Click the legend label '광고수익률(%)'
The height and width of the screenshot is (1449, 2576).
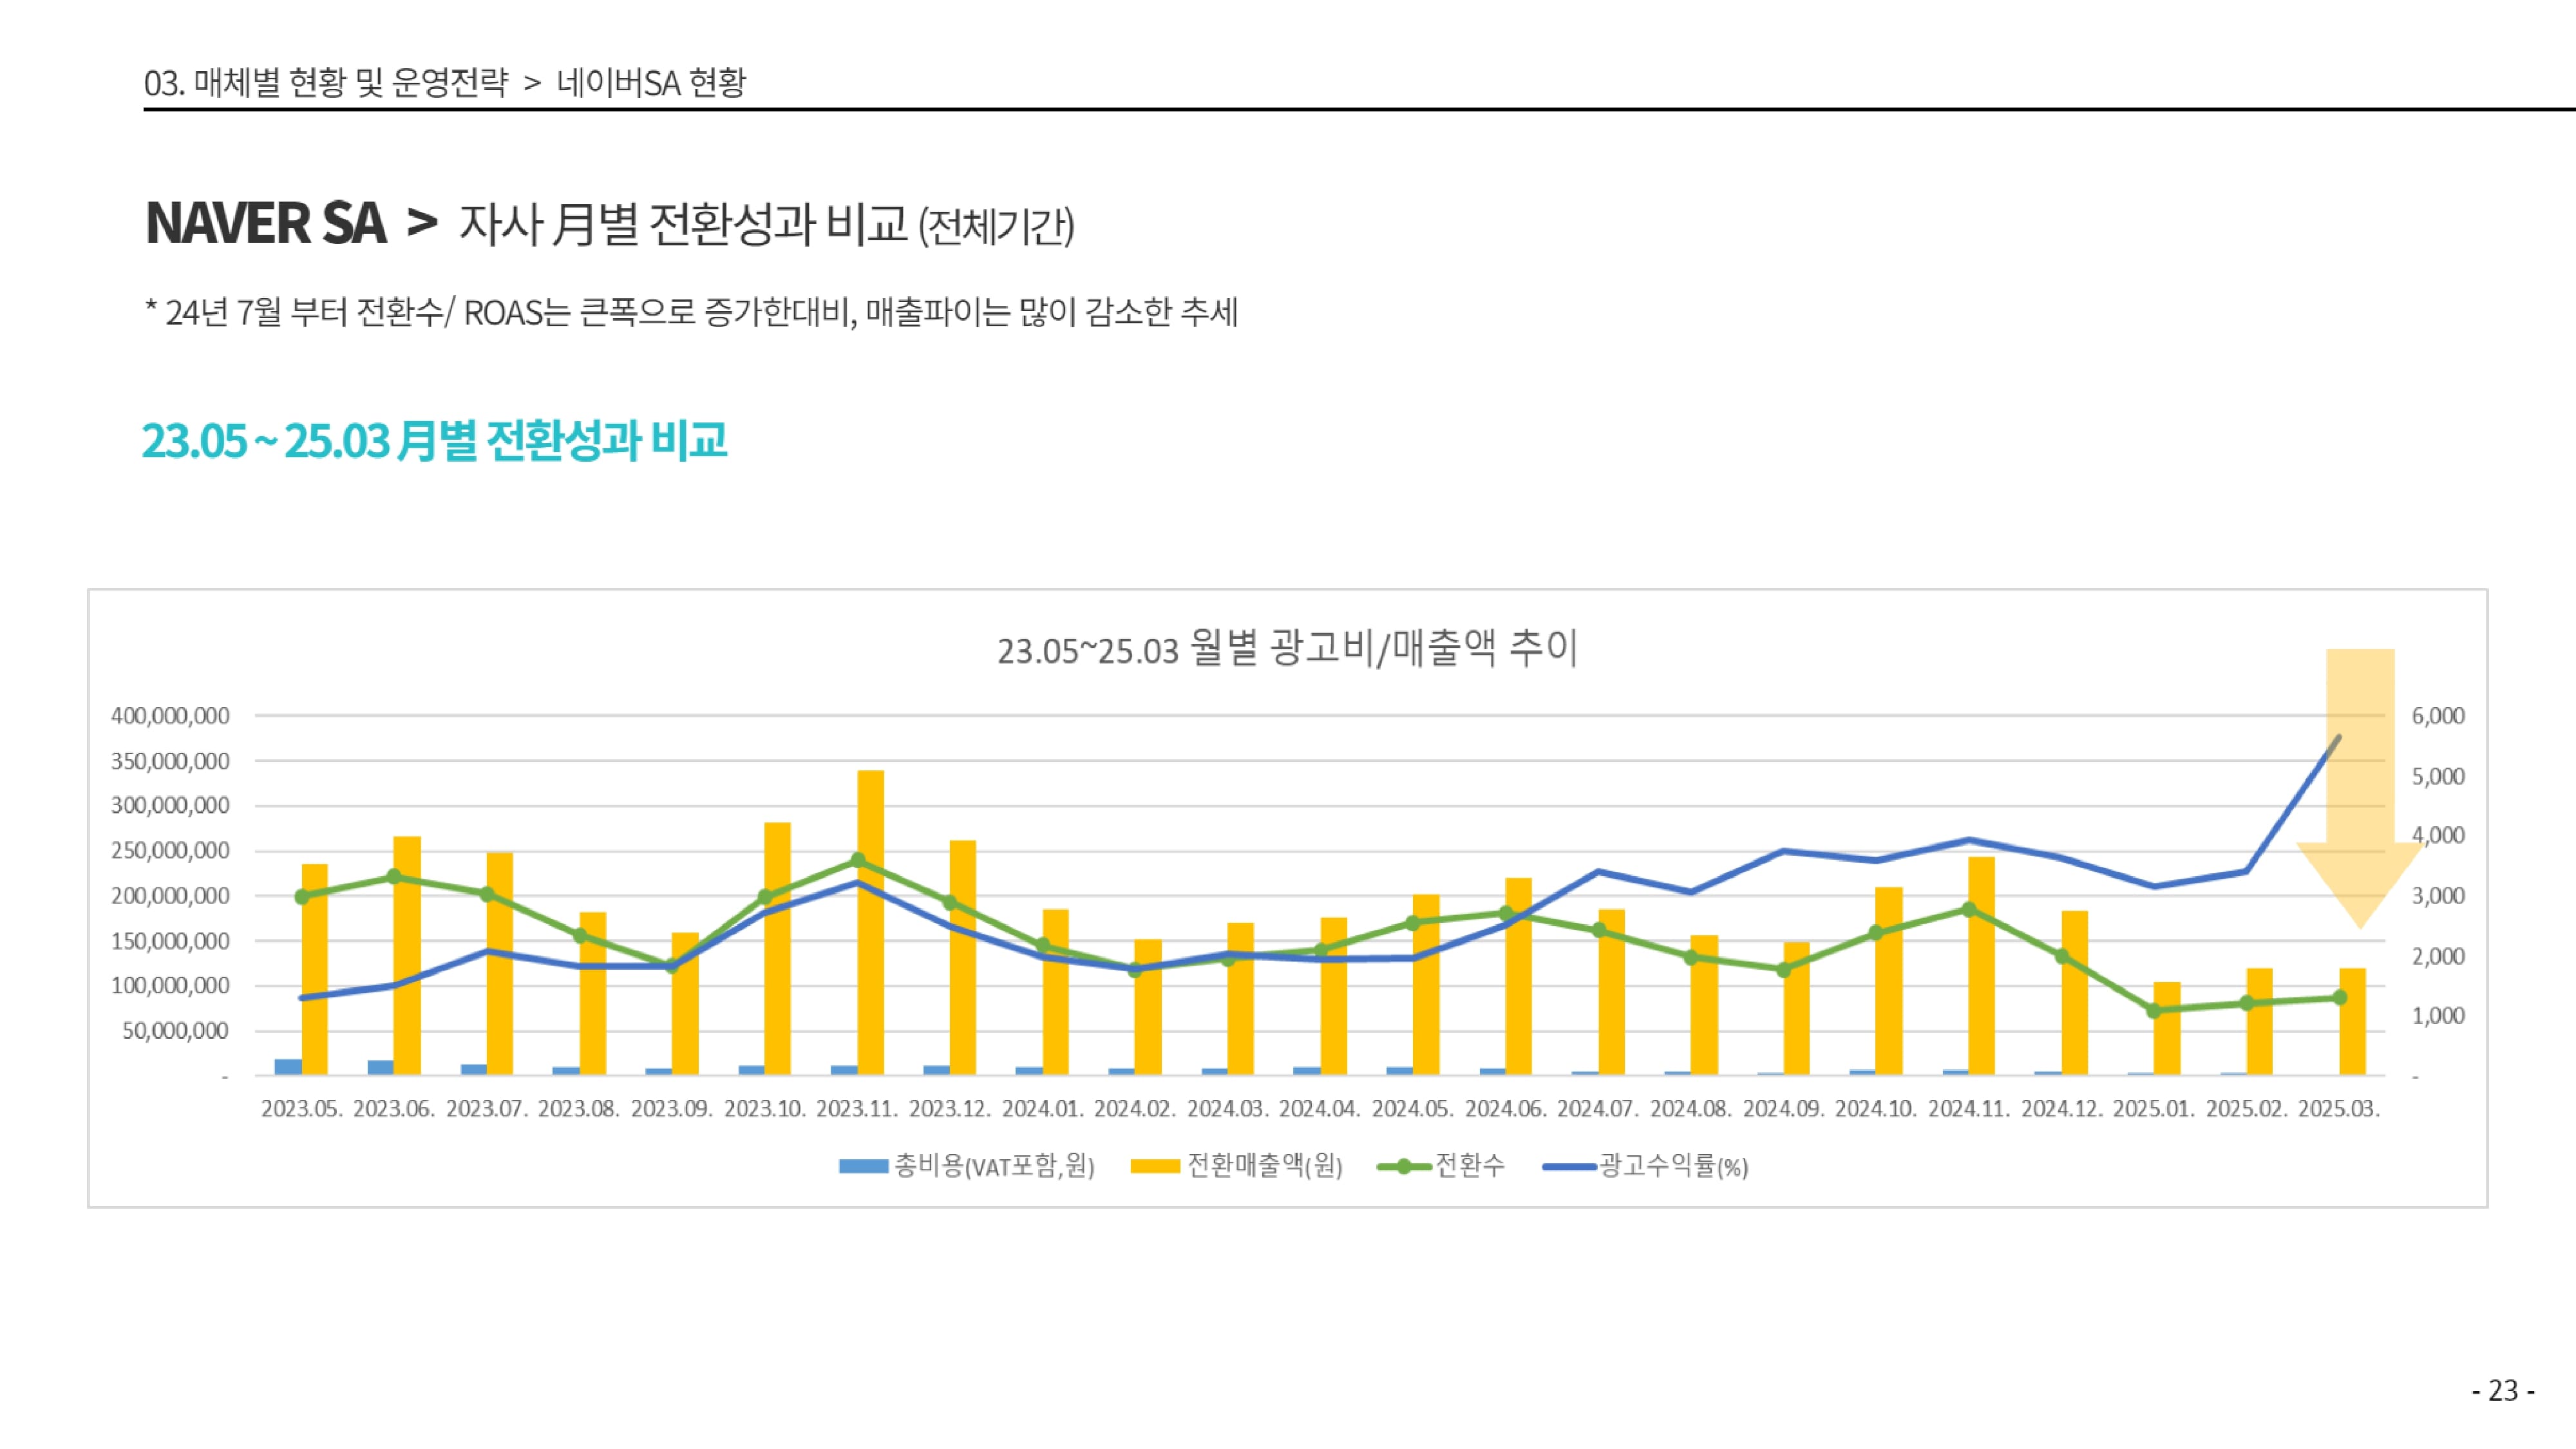pyautogui.click(x=1674, y=1166)
